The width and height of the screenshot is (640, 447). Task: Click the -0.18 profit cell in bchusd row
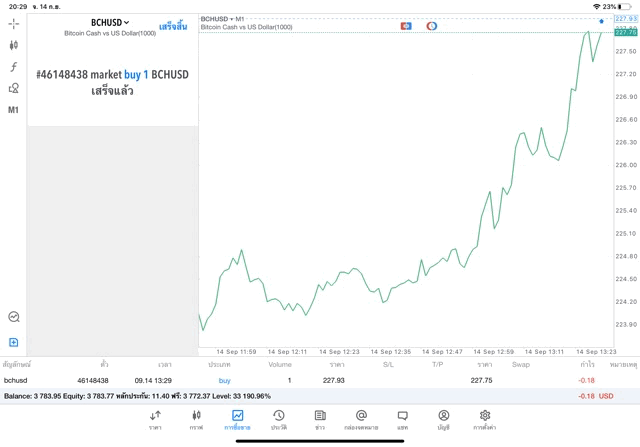(586, 380)
